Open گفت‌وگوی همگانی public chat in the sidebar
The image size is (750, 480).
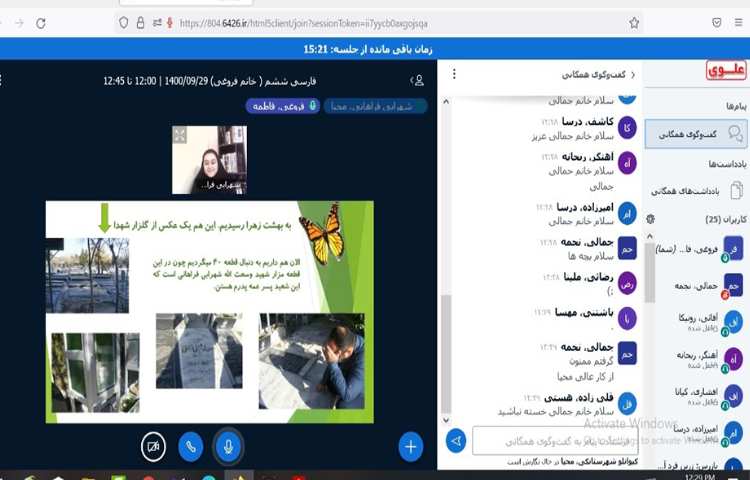tap(695, 134)
